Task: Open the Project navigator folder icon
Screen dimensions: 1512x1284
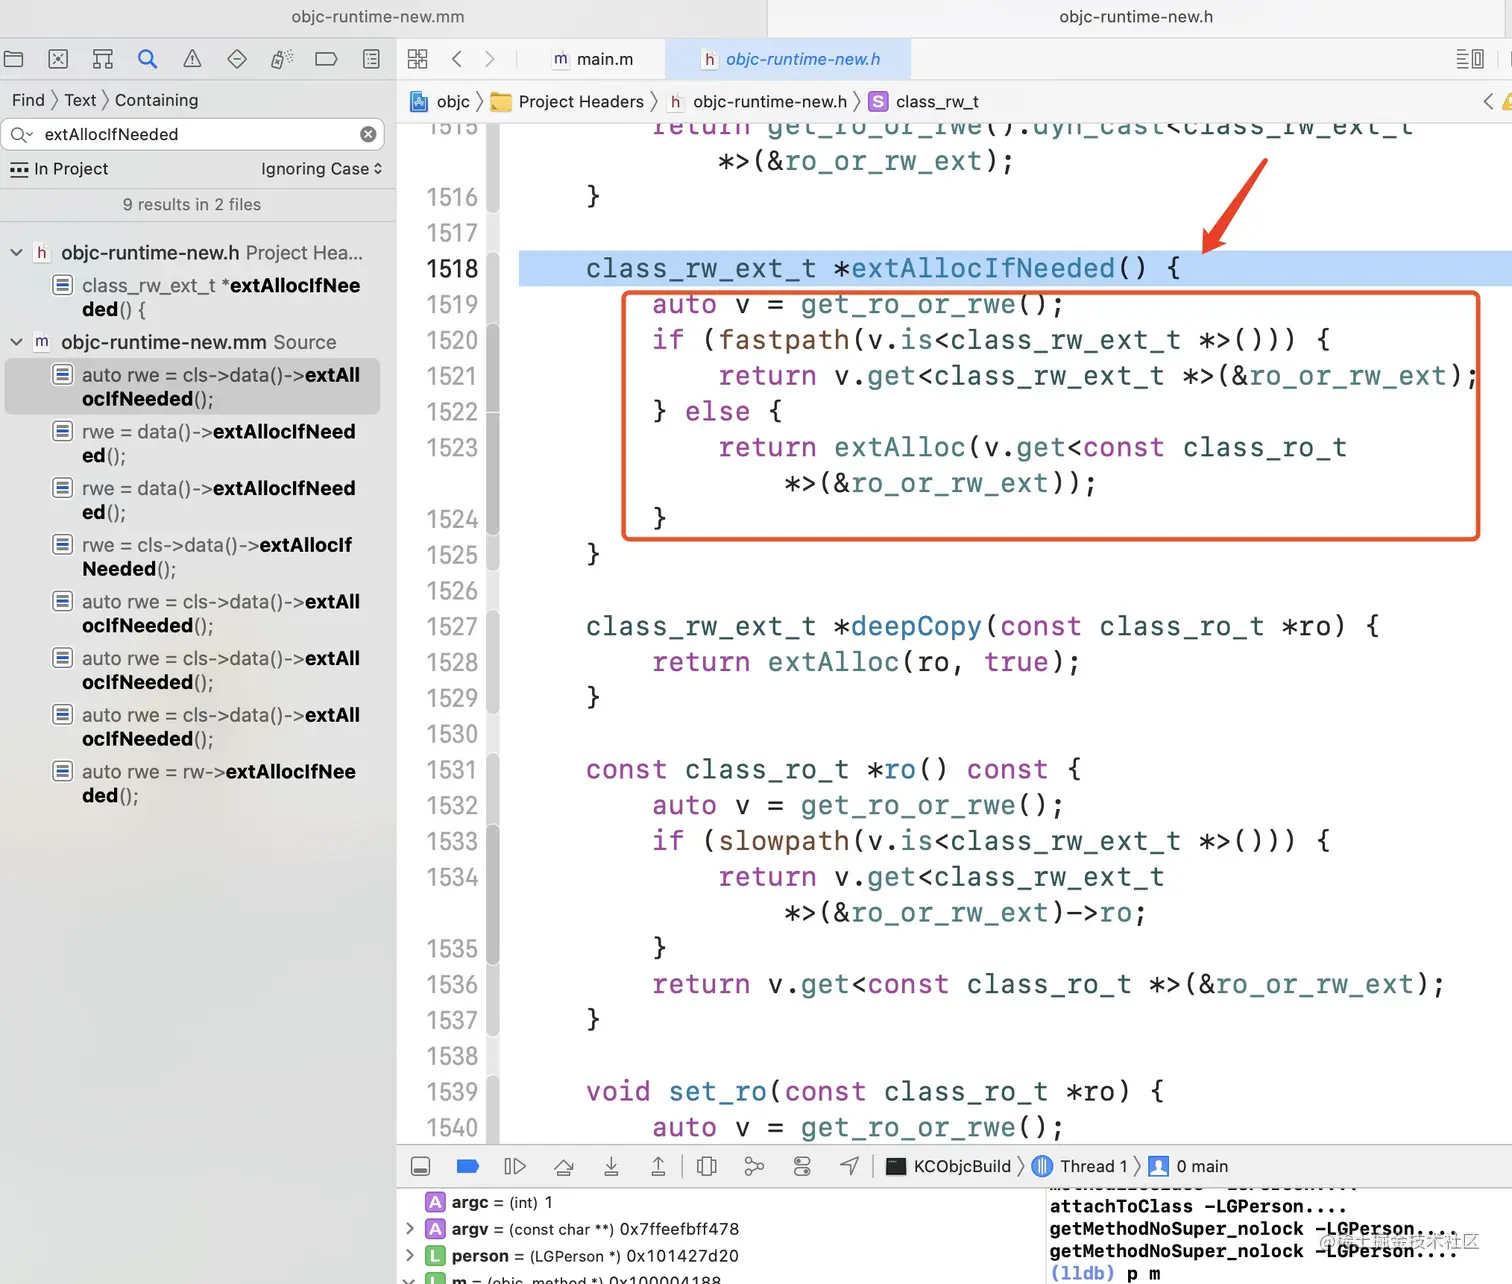Action: coord(13,59)
